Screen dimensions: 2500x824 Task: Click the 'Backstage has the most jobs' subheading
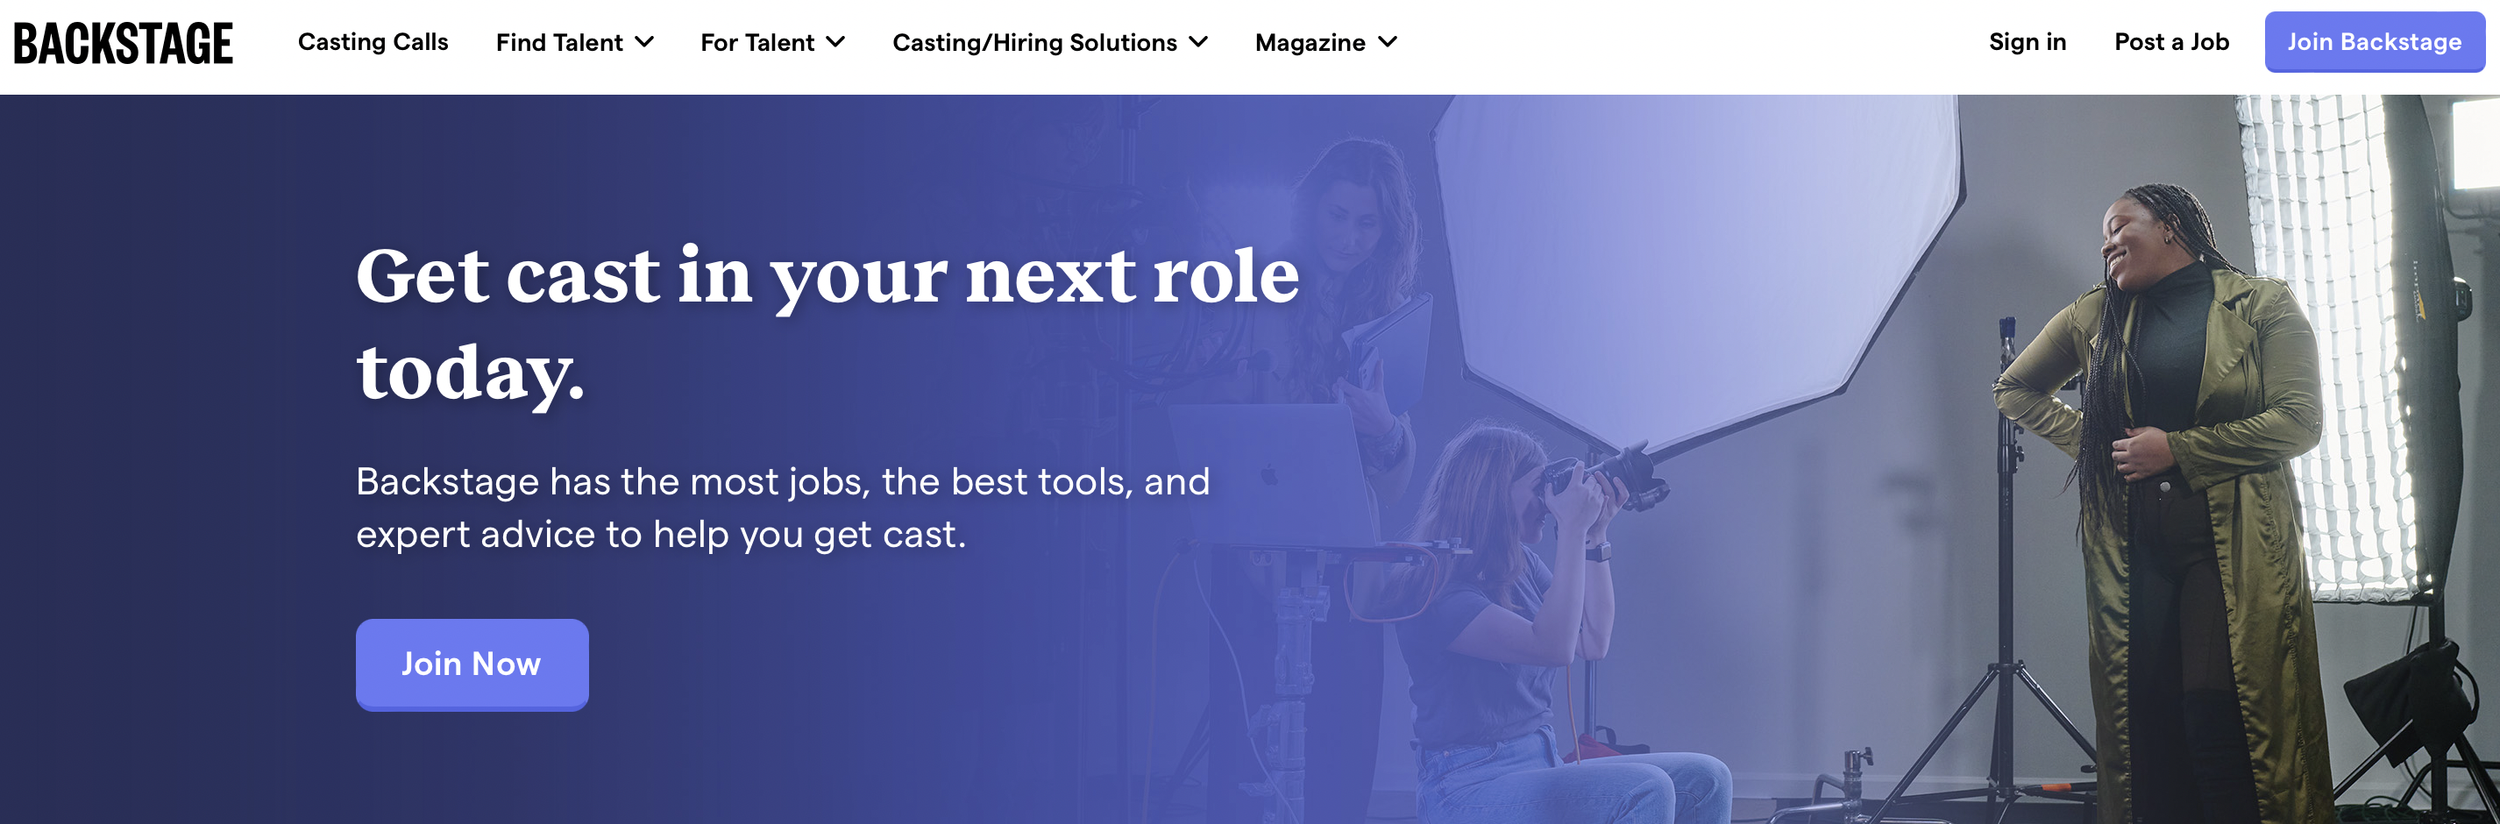point(782,508)
